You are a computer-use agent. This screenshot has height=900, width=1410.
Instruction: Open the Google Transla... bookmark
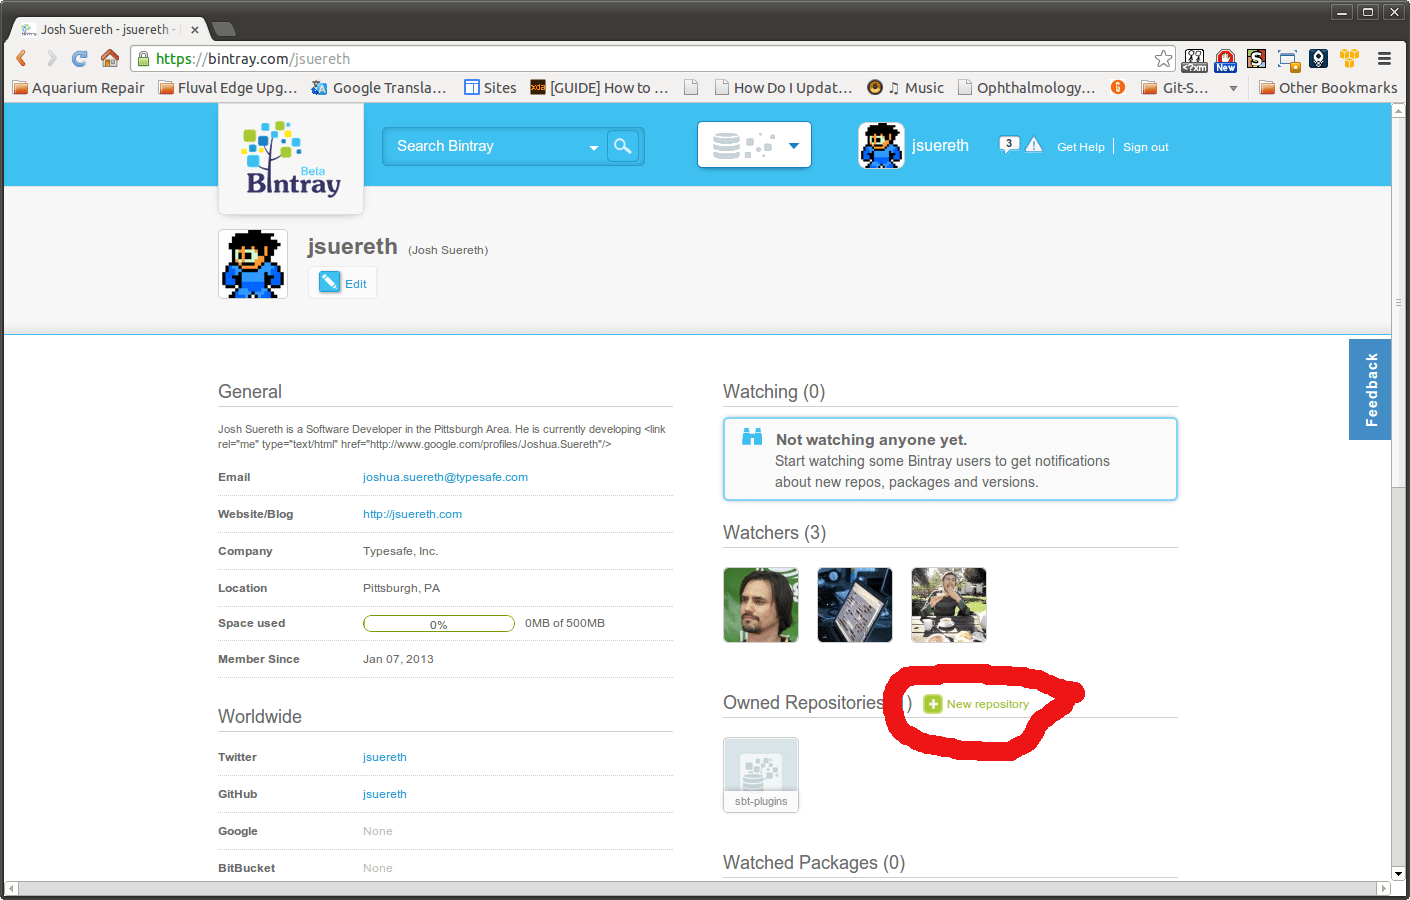pyautogui.click(x=379, y=87)
